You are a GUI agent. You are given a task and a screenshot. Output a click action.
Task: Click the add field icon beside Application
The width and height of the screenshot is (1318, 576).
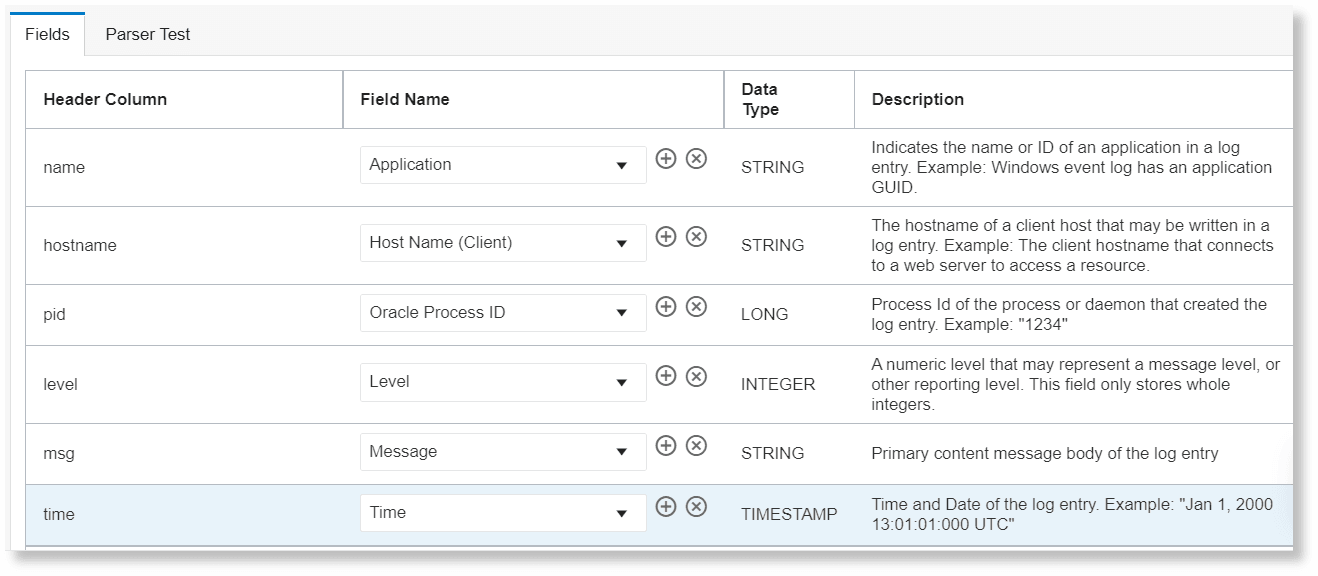click(666, 158)
